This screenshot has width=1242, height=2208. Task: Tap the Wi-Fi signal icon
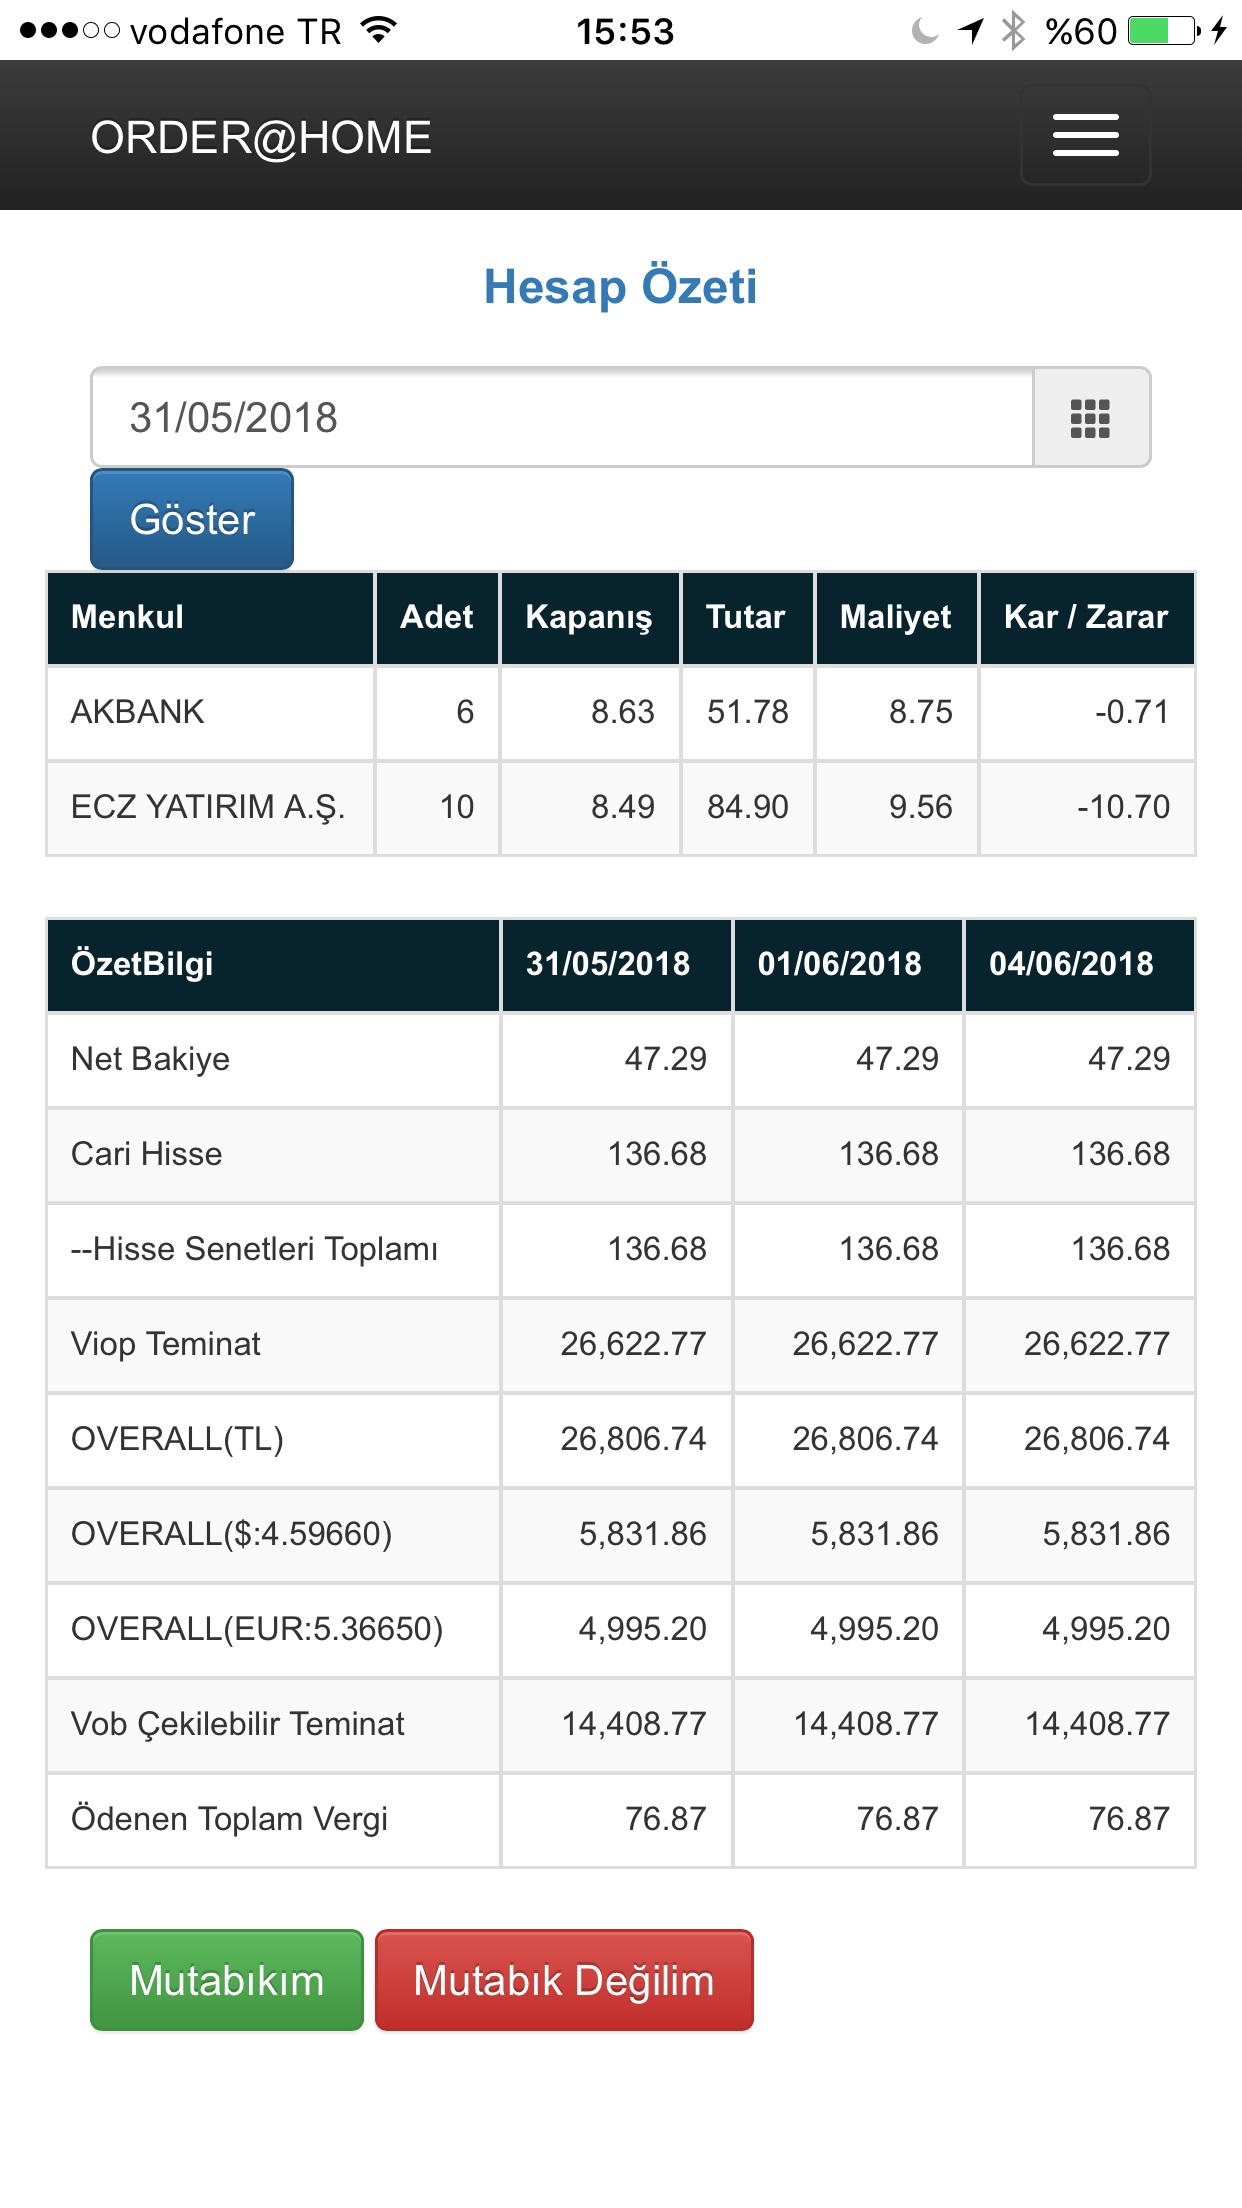(379, 31)
